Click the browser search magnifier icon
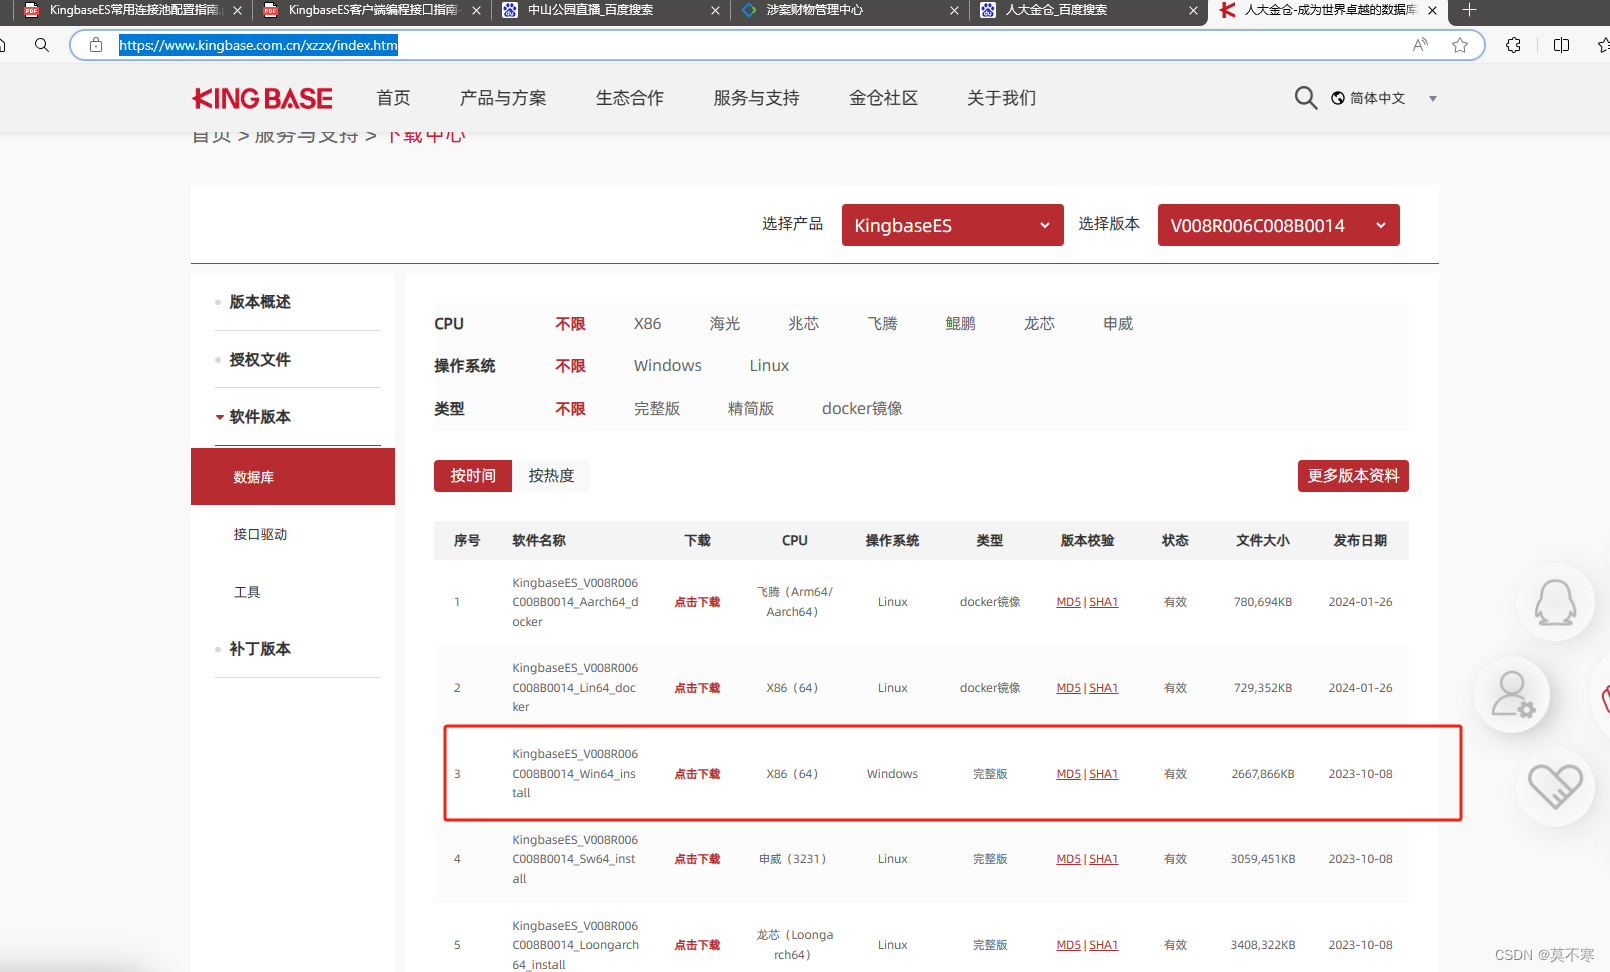Image resolution: width=1610 pixels, height=972 pixels. 42,45
